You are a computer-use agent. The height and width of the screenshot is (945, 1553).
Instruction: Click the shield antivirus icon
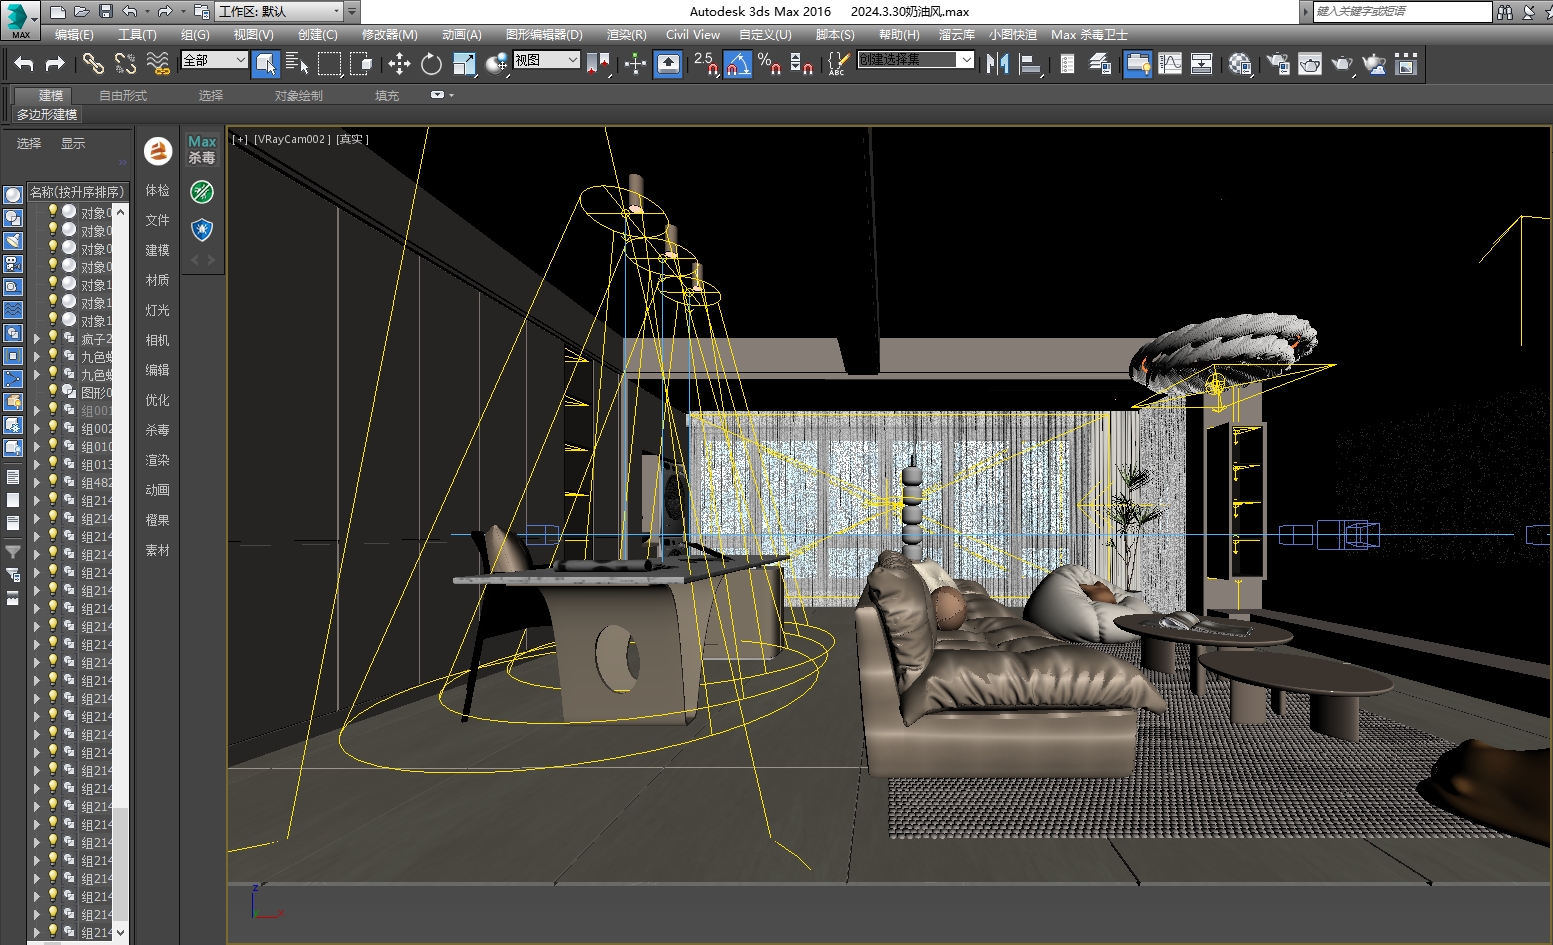202,230
